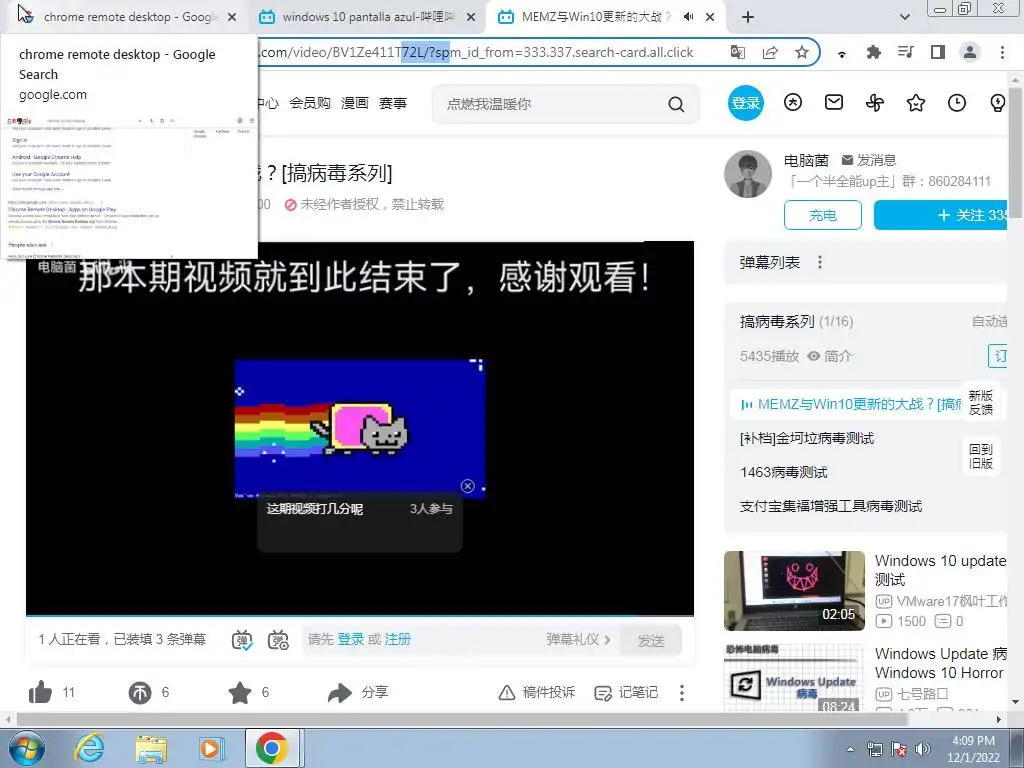The width and height of the screenshot is (1024, 768).
Task: Open danmaku settings icon
Action: (278, 640)
